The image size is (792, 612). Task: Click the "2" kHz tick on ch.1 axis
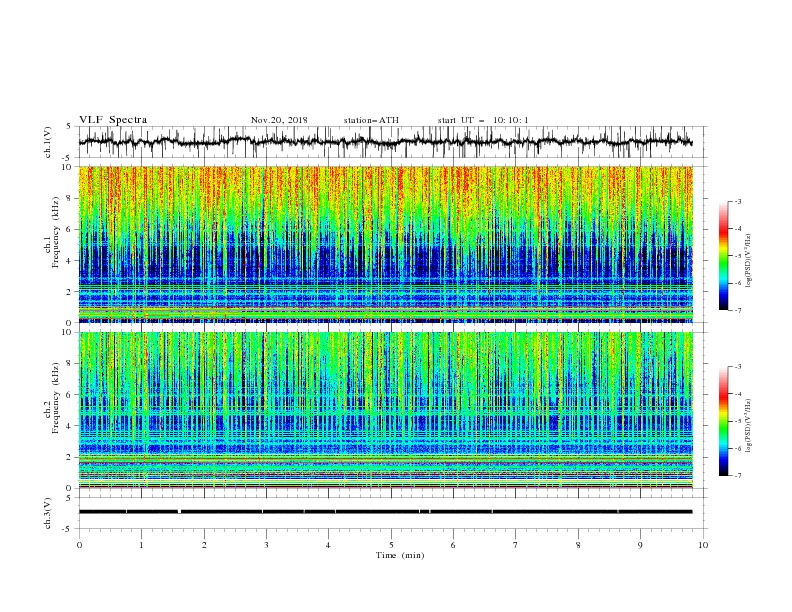[70, 292]
